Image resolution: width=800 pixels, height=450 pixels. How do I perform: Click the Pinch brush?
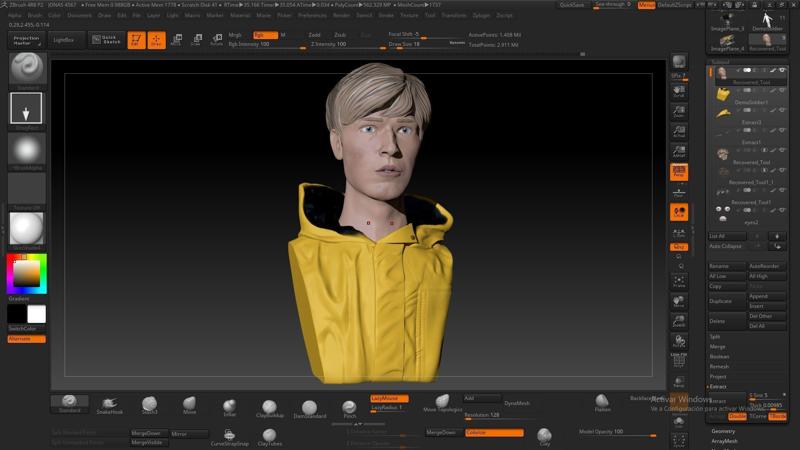(350, 405)
